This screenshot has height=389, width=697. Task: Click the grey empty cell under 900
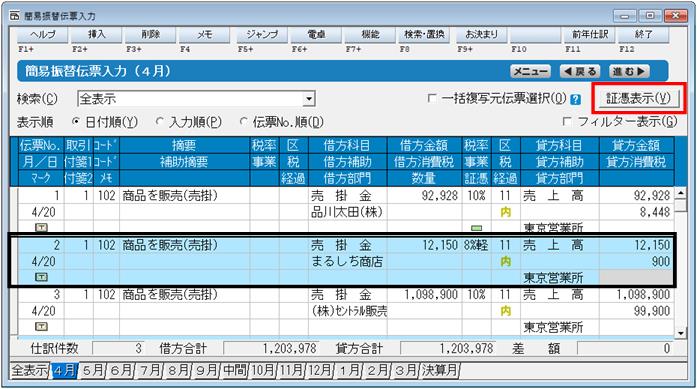[x=636, y=278]
